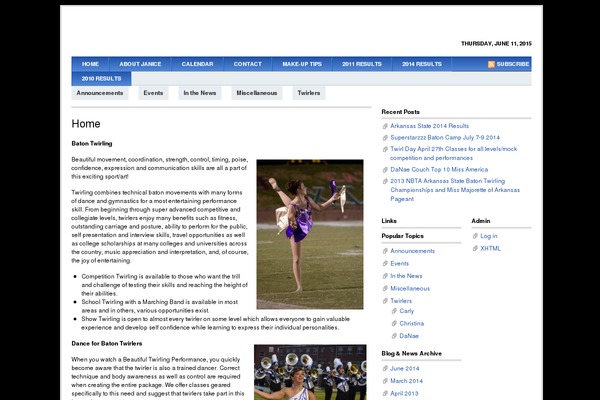
Task: Open the DaNae twirler link
Action: tap(409, 336)
